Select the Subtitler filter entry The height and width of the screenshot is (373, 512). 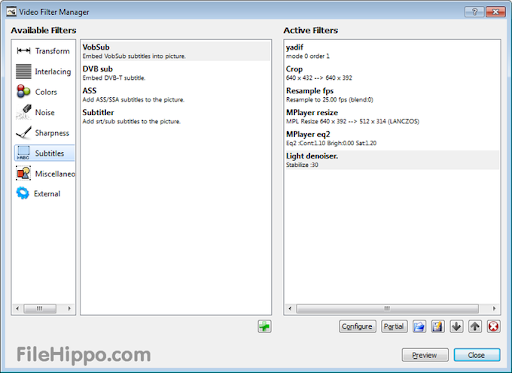176,116
